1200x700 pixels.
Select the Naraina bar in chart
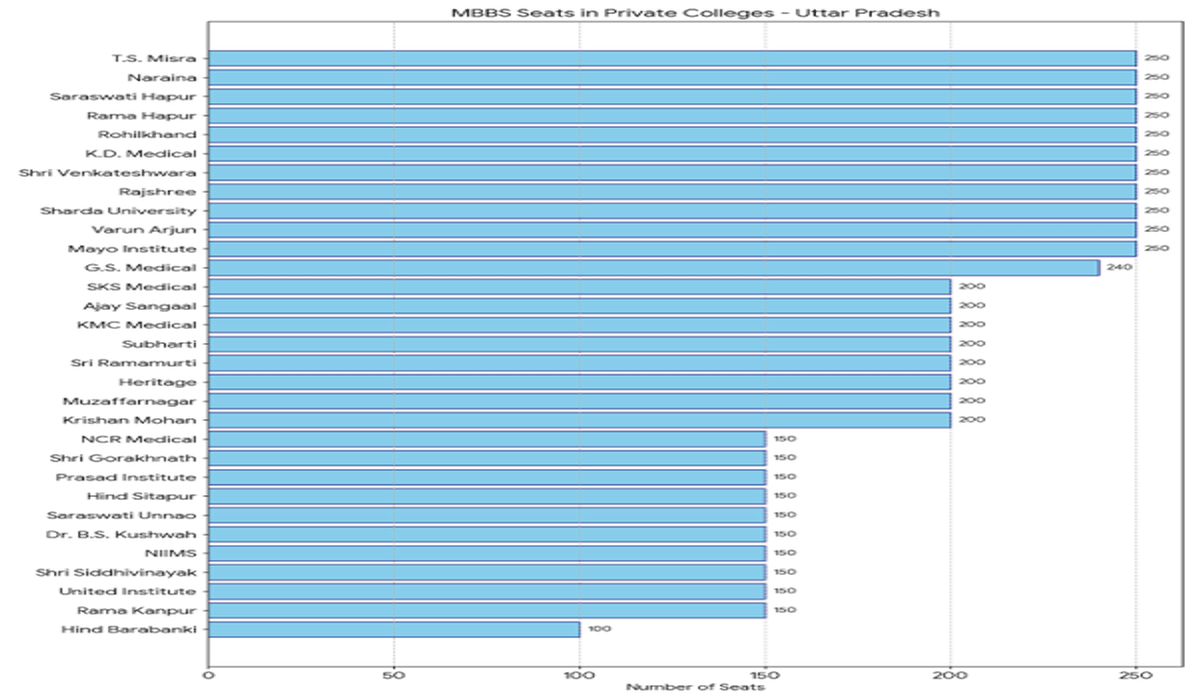pyautogui.click(x=672, y=77)
